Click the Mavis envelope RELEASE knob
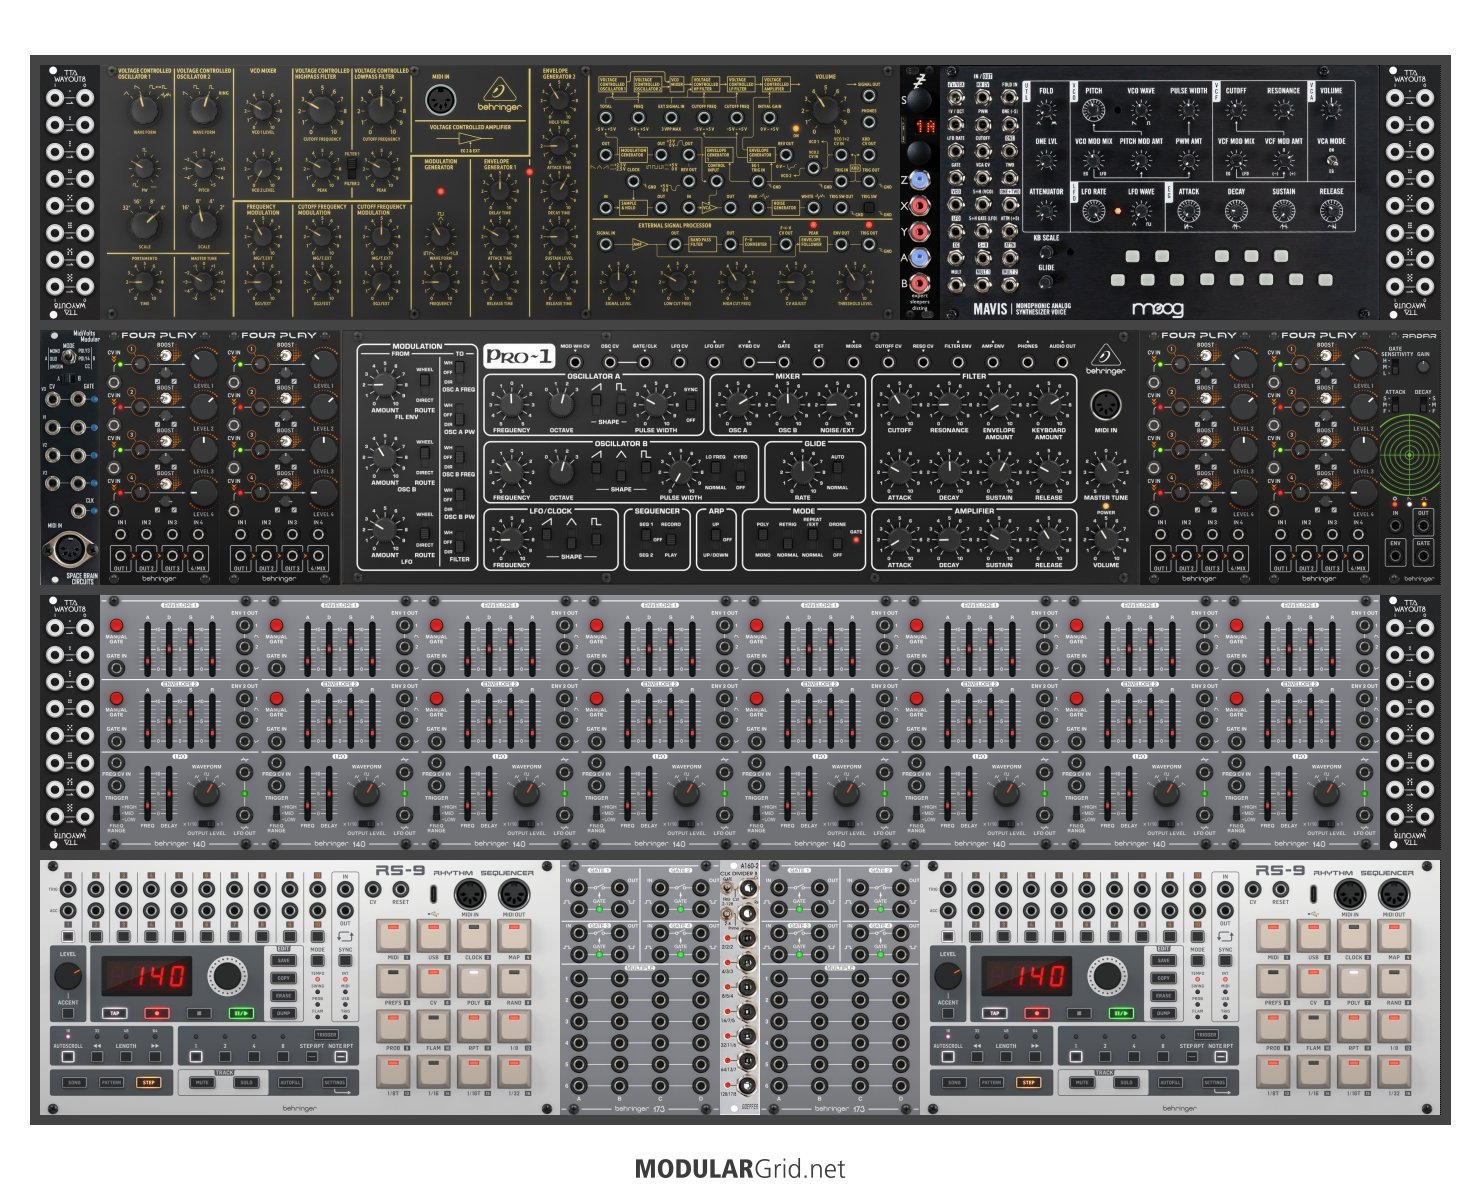This screenshot has width=1481, height=1190. [1331, 211]
